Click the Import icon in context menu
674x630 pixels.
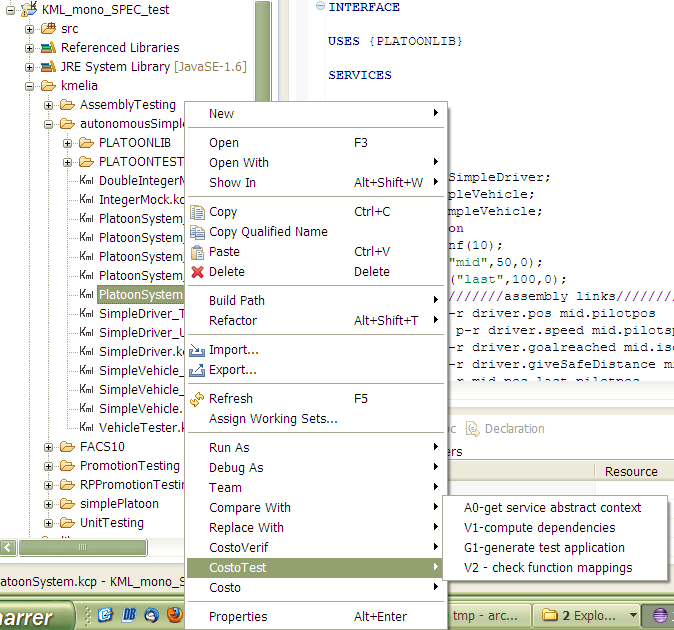click(197, 350)
